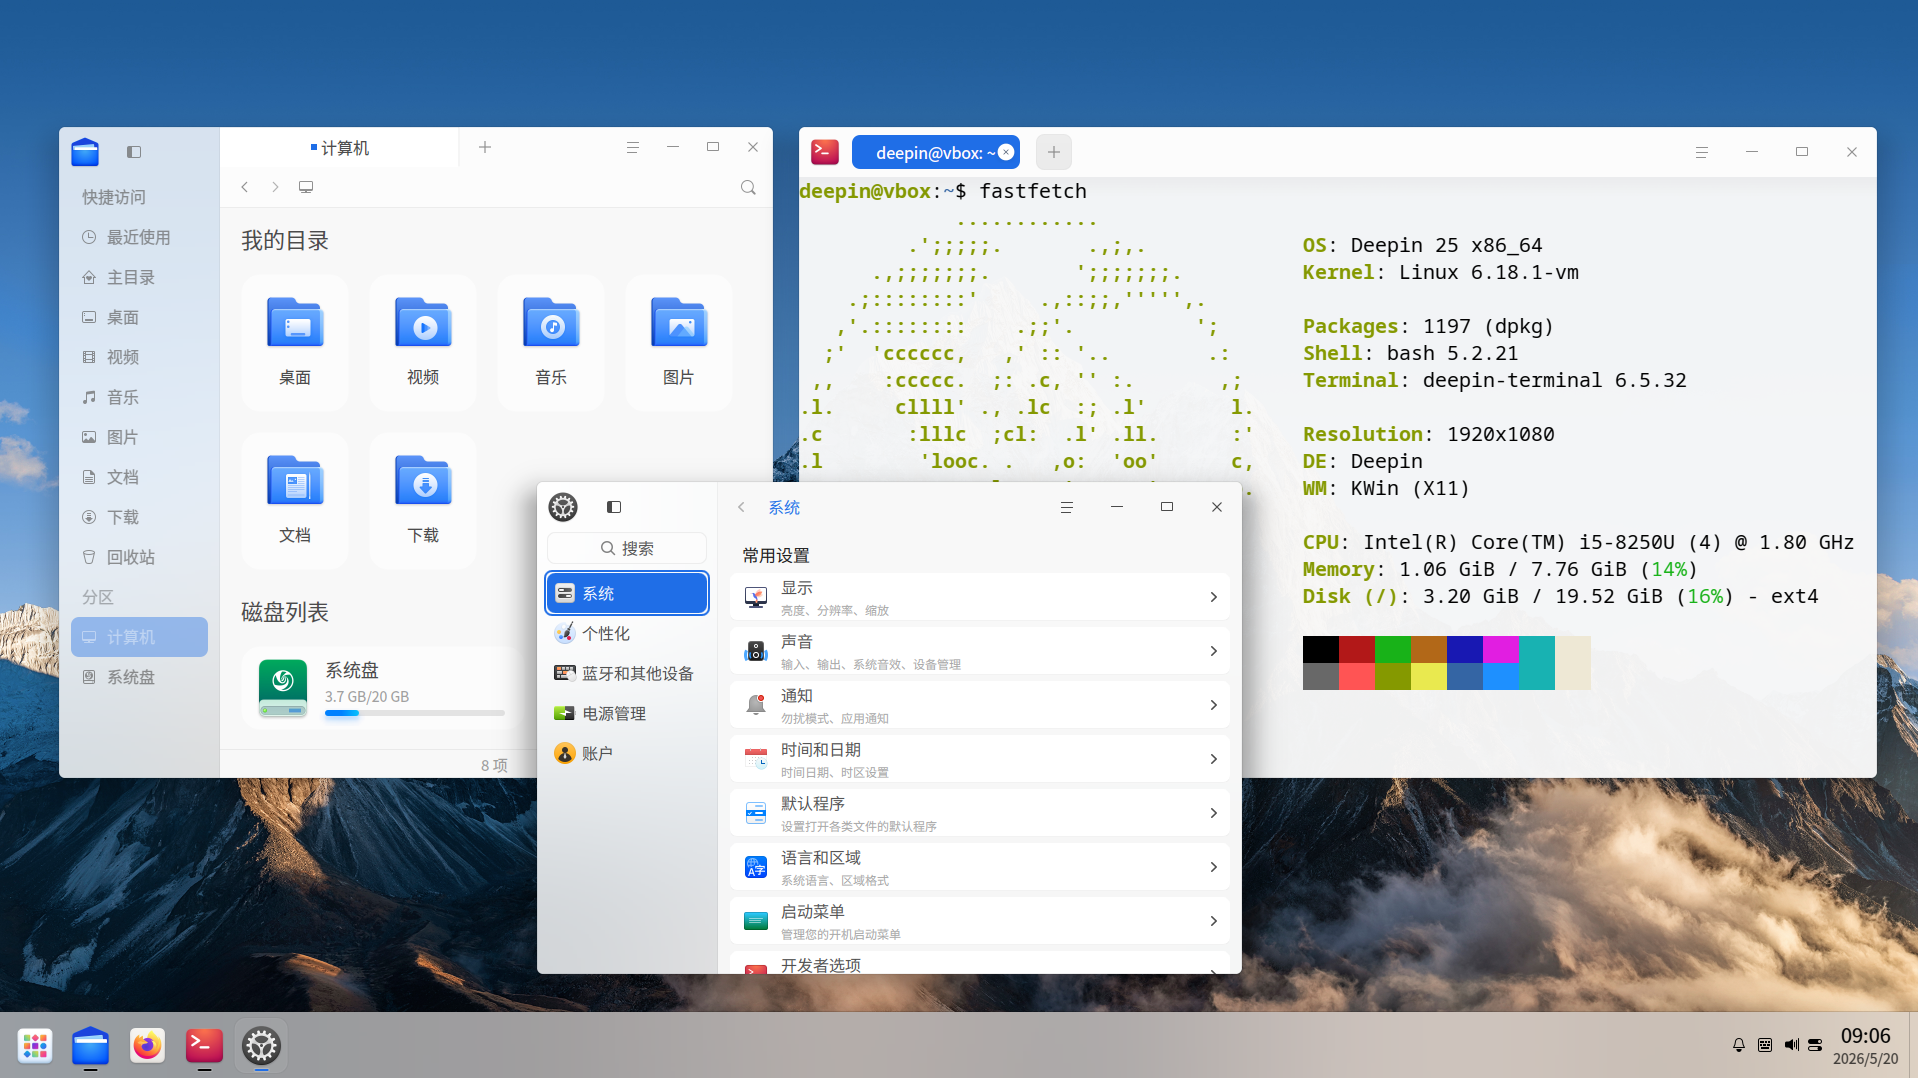Switch to deepin@vbox terminal tab
The image size is (1918, 1078).
point(935,152)
